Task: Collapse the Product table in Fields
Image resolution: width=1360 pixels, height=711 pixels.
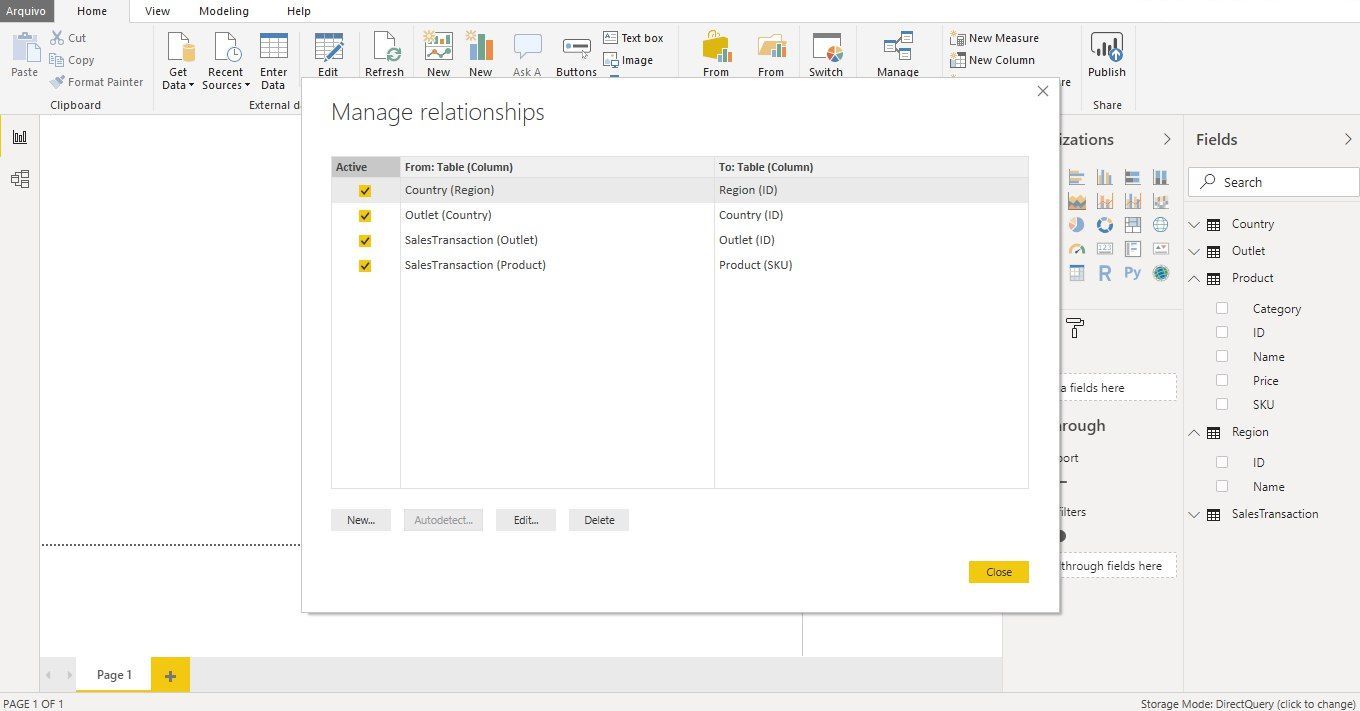Action: pyautogui.click(x=1194, y=279)
